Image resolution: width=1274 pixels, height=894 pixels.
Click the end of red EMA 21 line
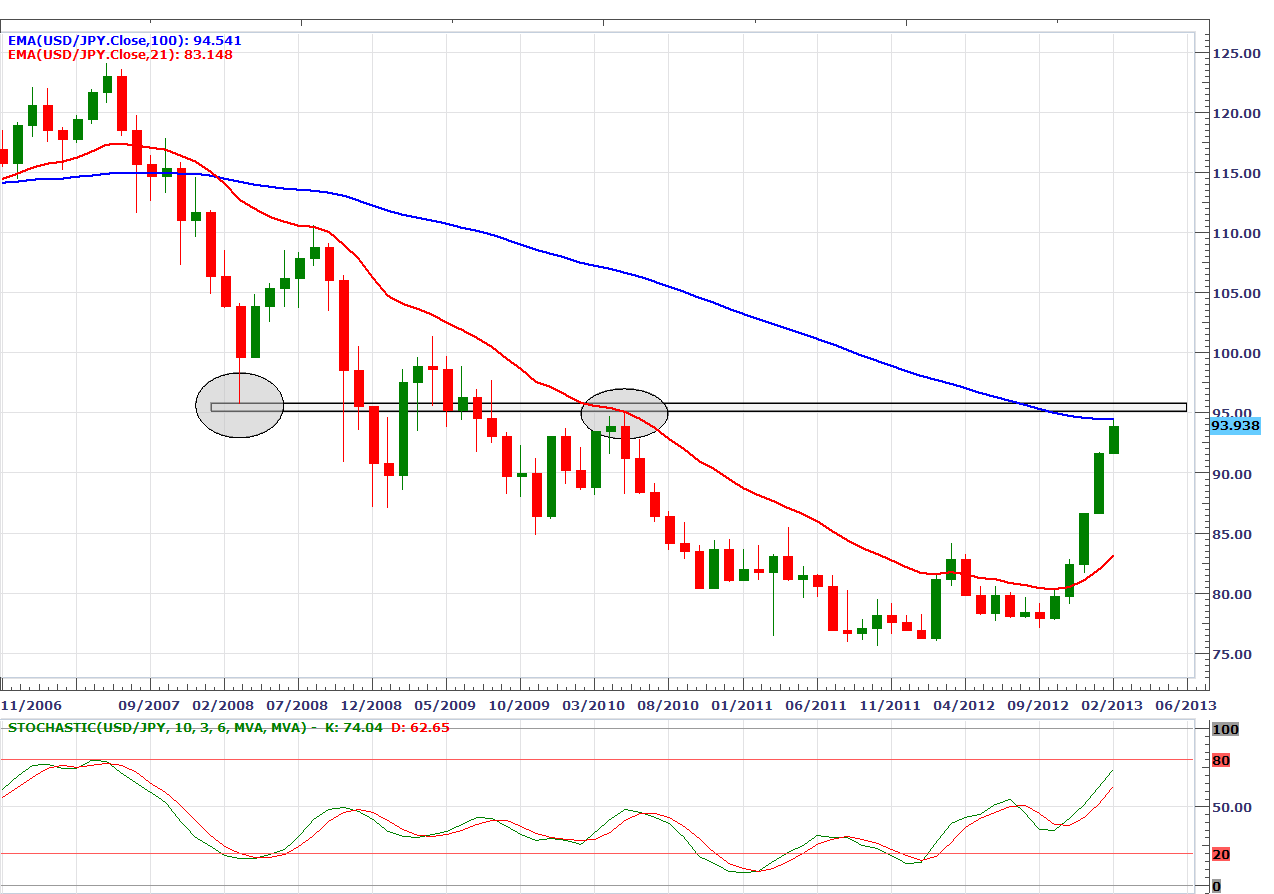1113,556
